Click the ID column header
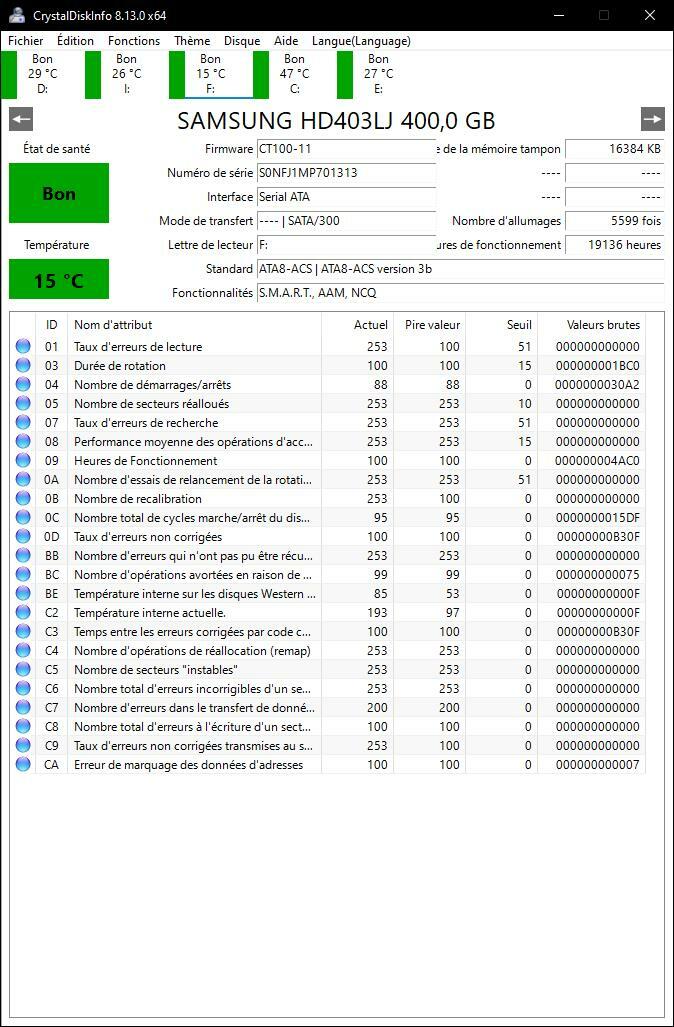This screenshot has width=674, height=1027. (x=51, y=325)
